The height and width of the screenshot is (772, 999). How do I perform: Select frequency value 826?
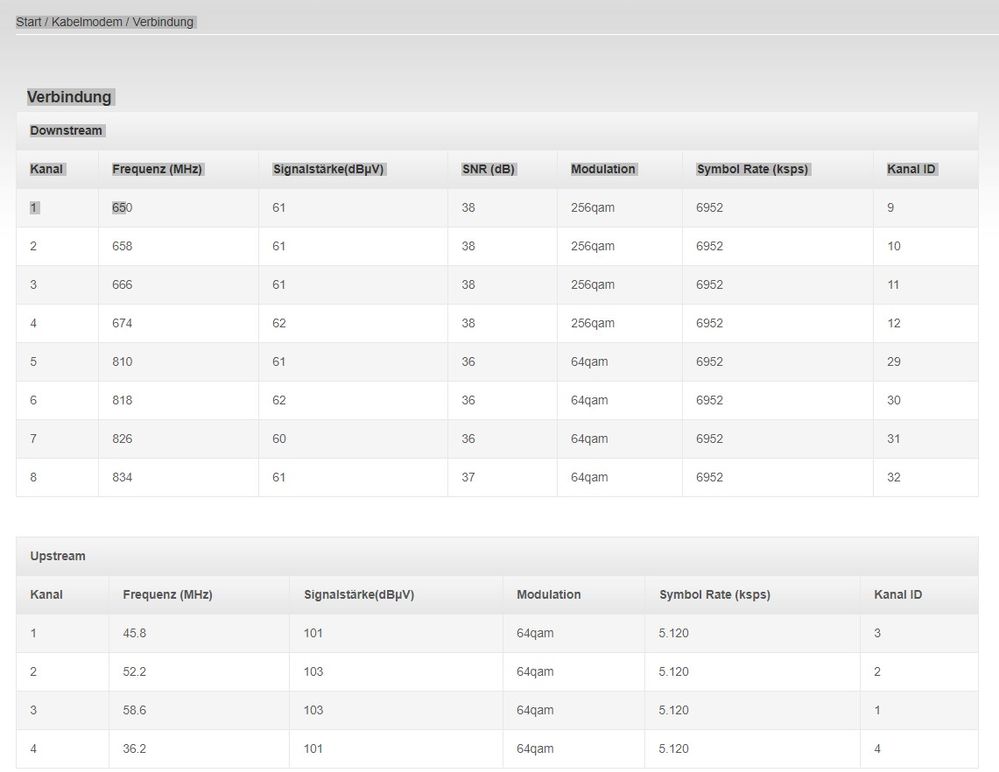pyautogui.click(x=122, y=439)
